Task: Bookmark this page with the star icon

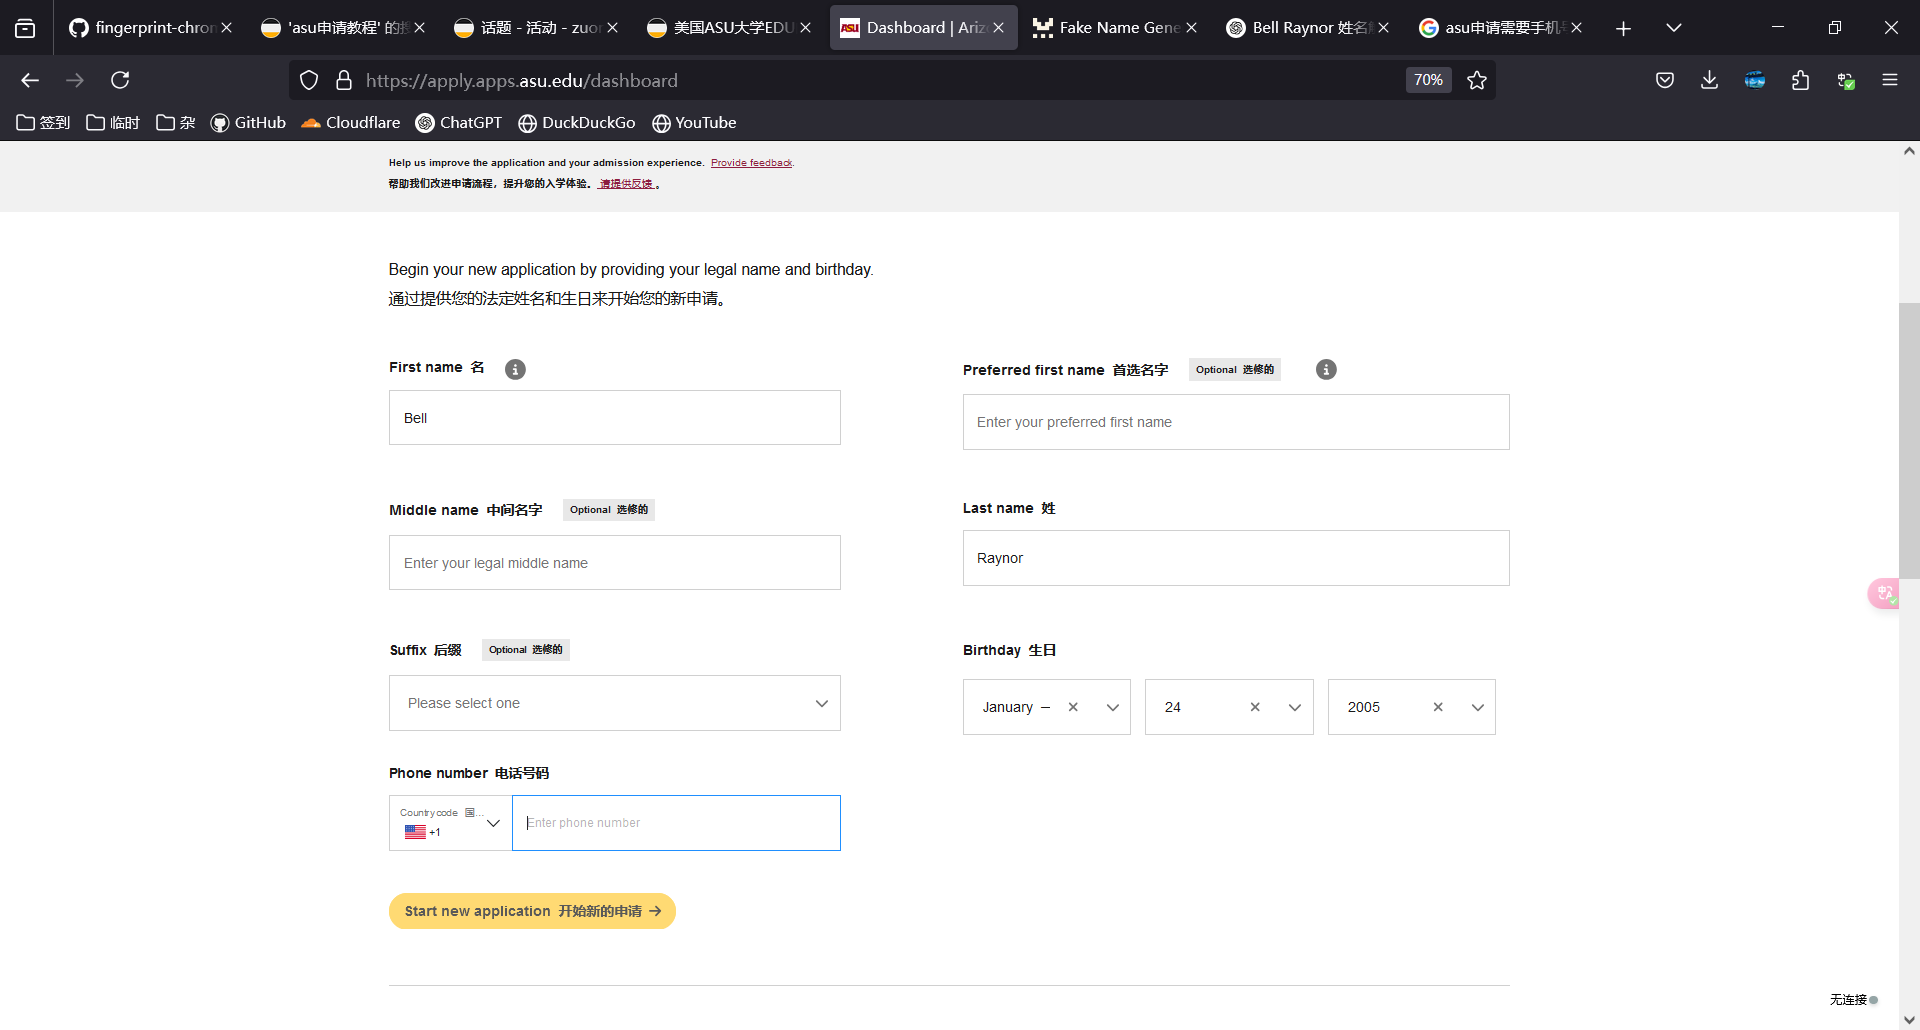Action: point(1477,80)
